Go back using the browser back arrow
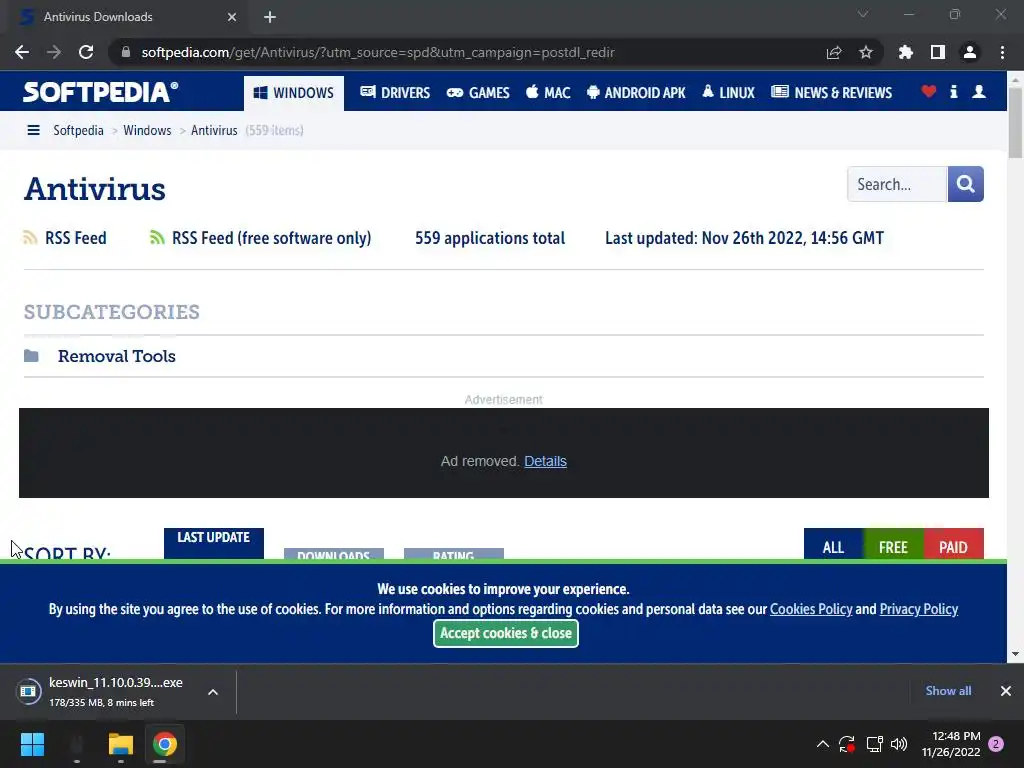Image resolution: width=1024 pixels, height=768 pixels. tap(22, 52)
